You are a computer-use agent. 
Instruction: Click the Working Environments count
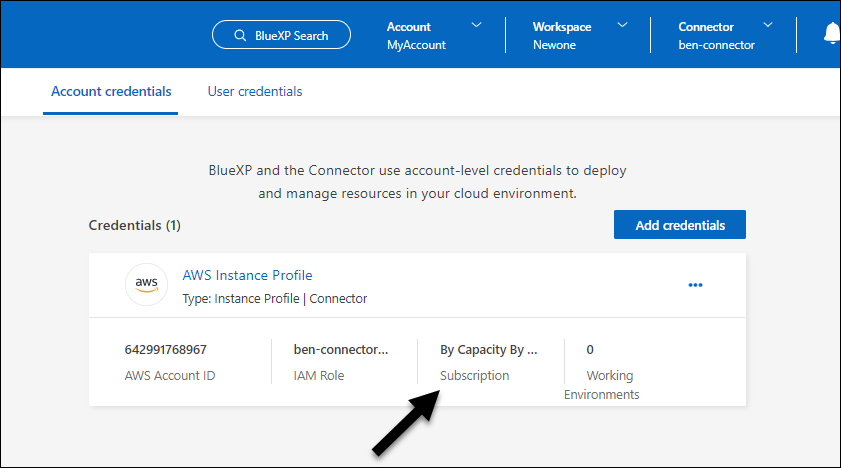(590, 350)
